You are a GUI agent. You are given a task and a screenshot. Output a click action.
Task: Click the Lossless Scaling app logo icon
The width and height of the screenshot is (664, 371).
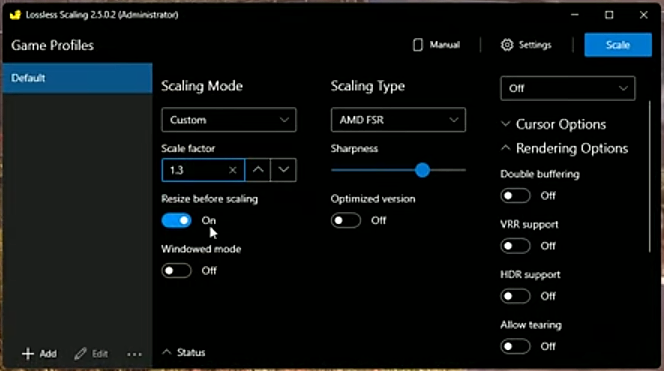coord(15,15)
